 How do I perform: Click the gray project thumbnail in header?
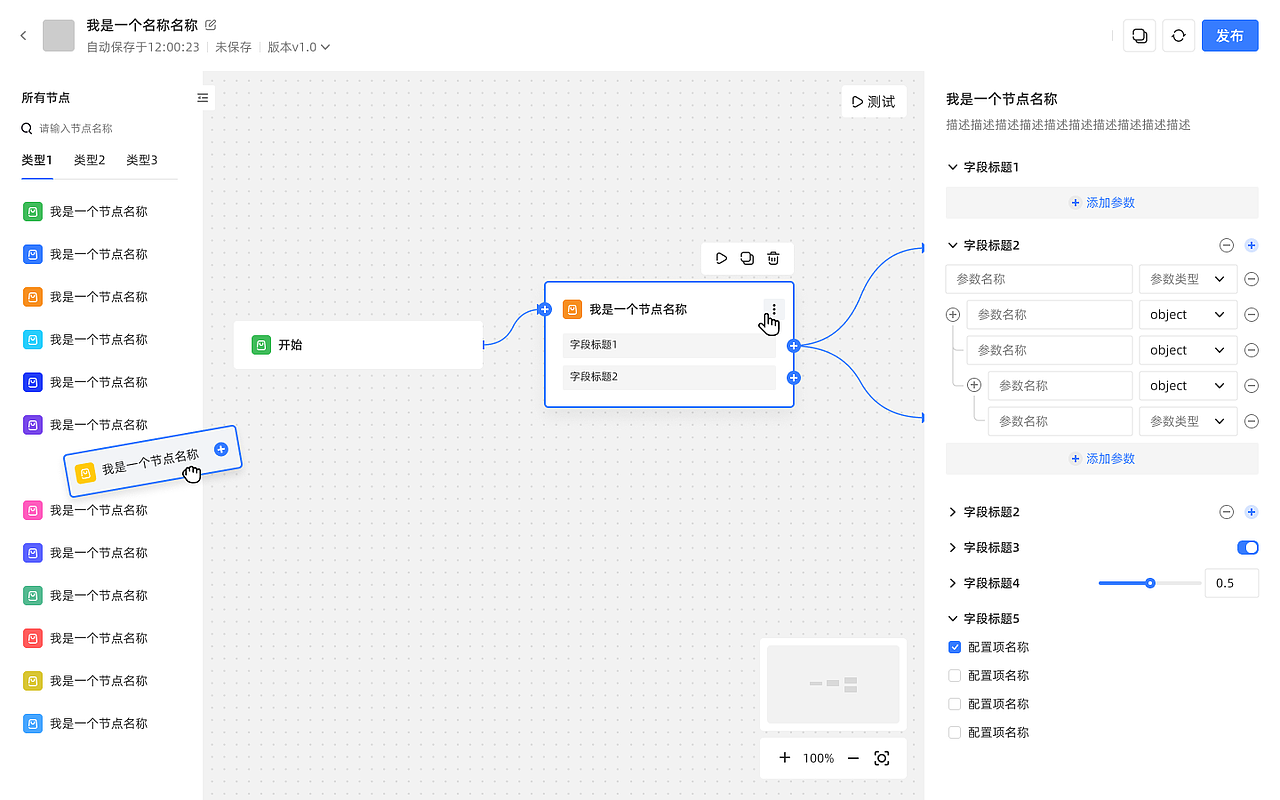point(59,35)
